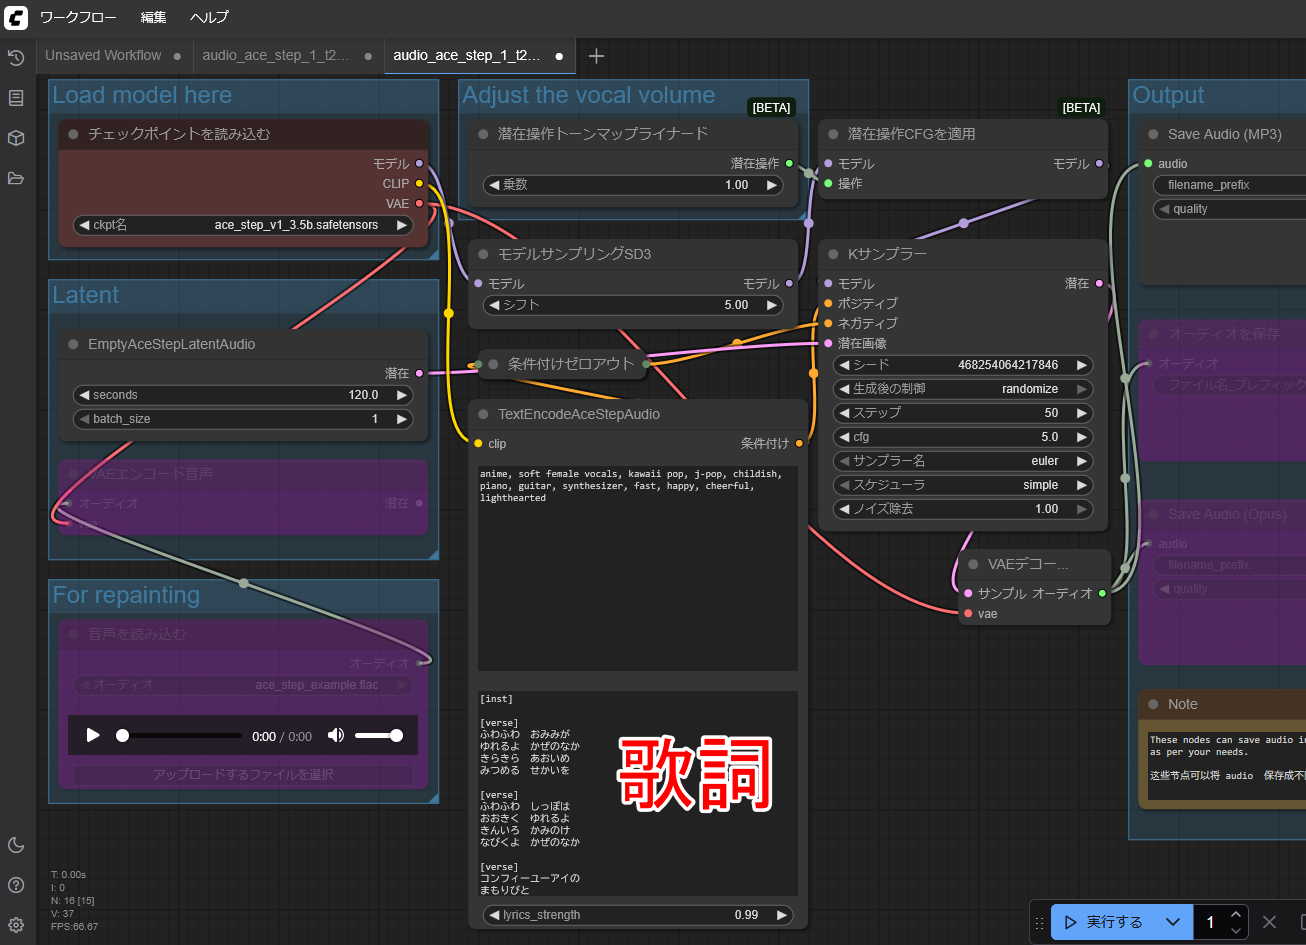Add a new workflow tab with plus
Viewport: 1306px width, 945px height.
(596, 56)
